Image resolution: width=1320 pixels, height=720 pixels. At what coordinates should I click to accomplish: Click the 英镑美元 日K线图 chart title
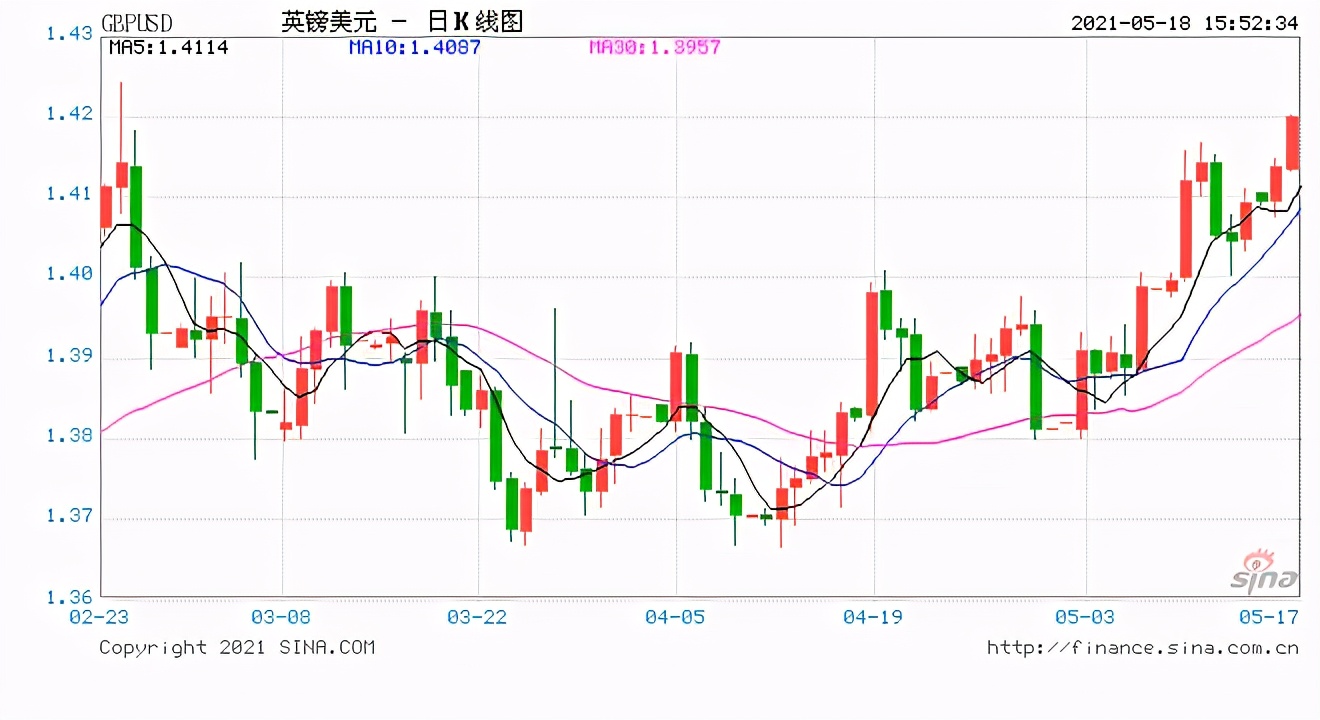[402, 22]
